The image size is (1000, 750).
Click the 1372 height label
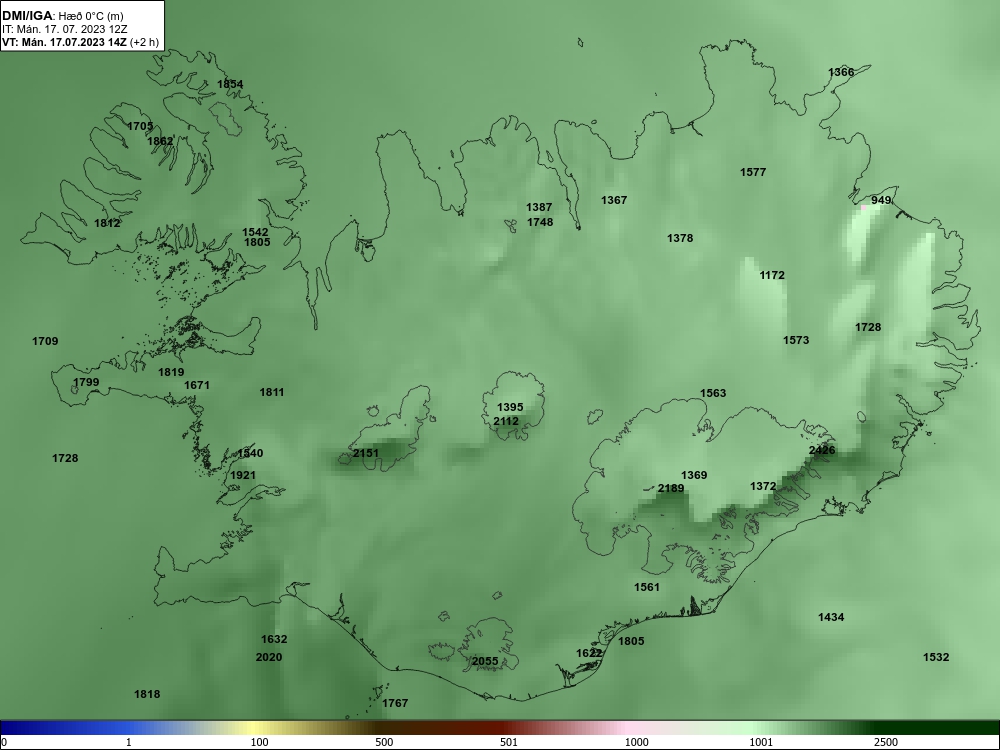pyautogui.click(x=763, y=487)
